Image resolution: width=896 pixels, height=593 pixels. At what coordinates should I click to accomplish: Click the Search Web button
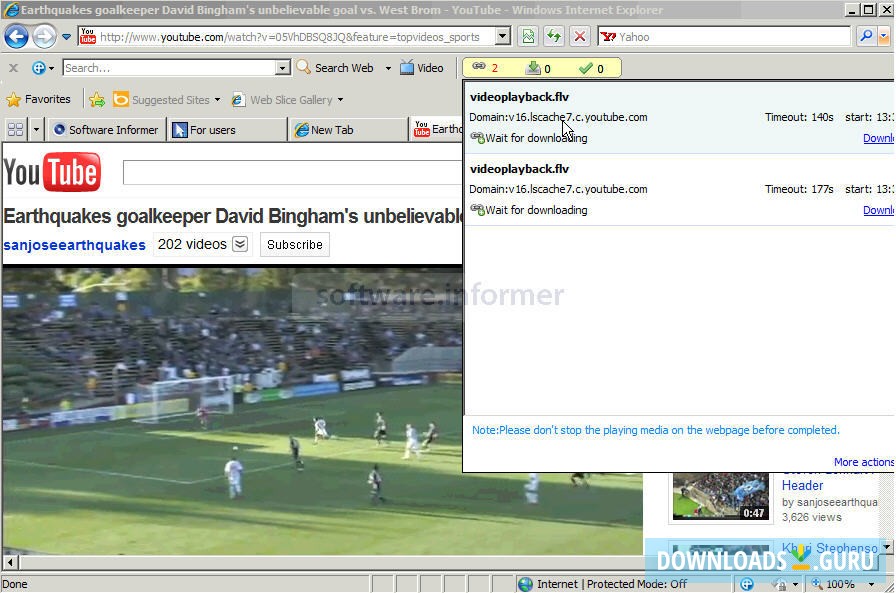point(335,67)
